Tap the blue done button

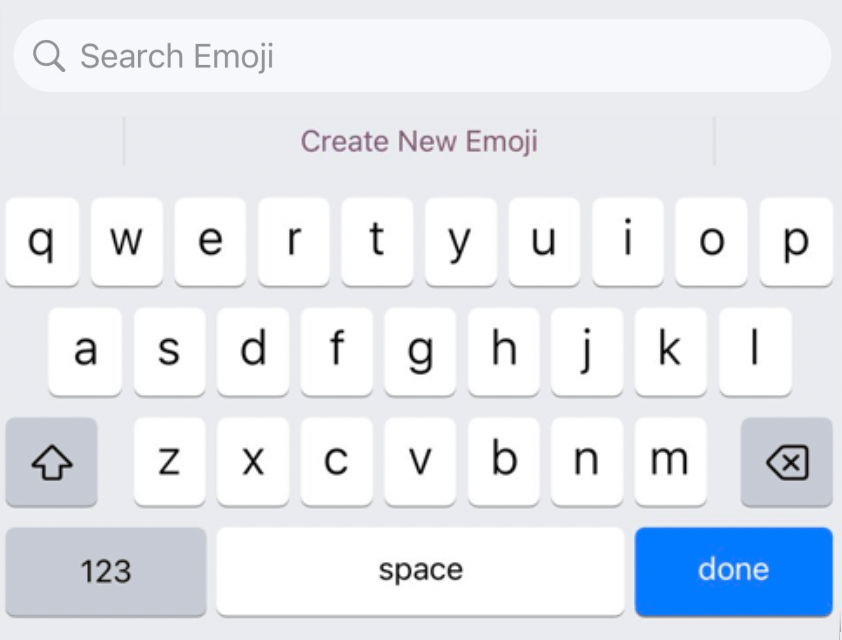[734, 571]
